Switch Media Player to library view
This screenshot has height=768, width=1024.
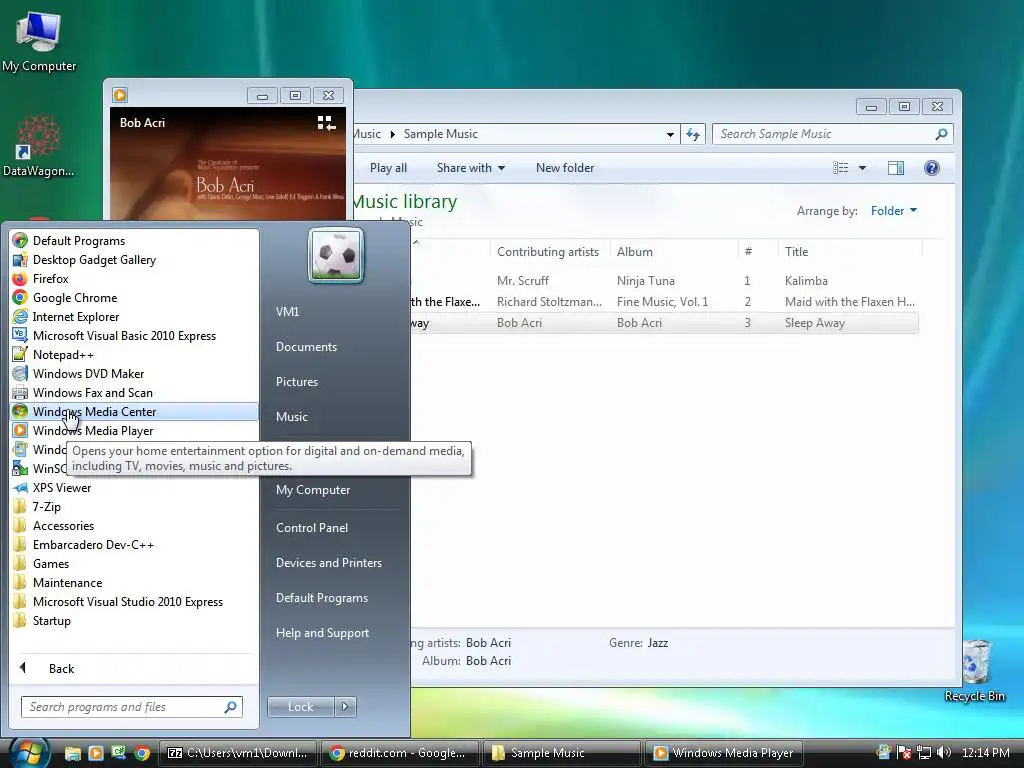[326, 123]
